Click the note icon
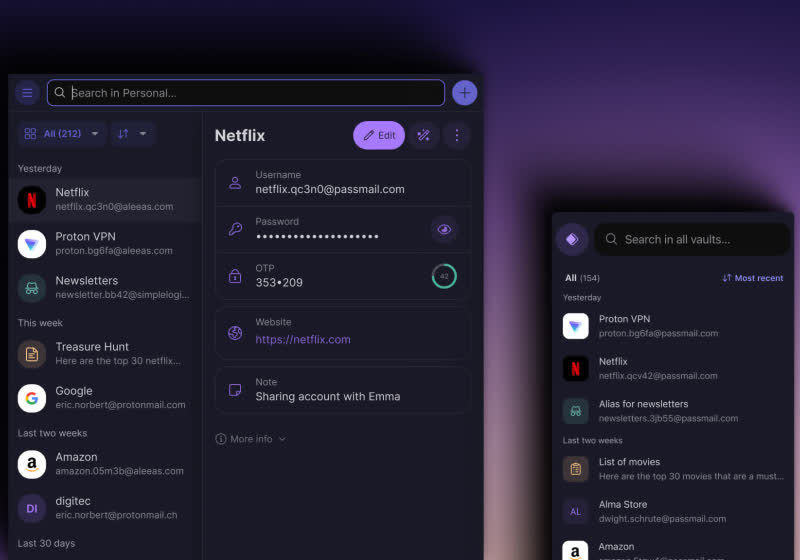 pos(235,390)
